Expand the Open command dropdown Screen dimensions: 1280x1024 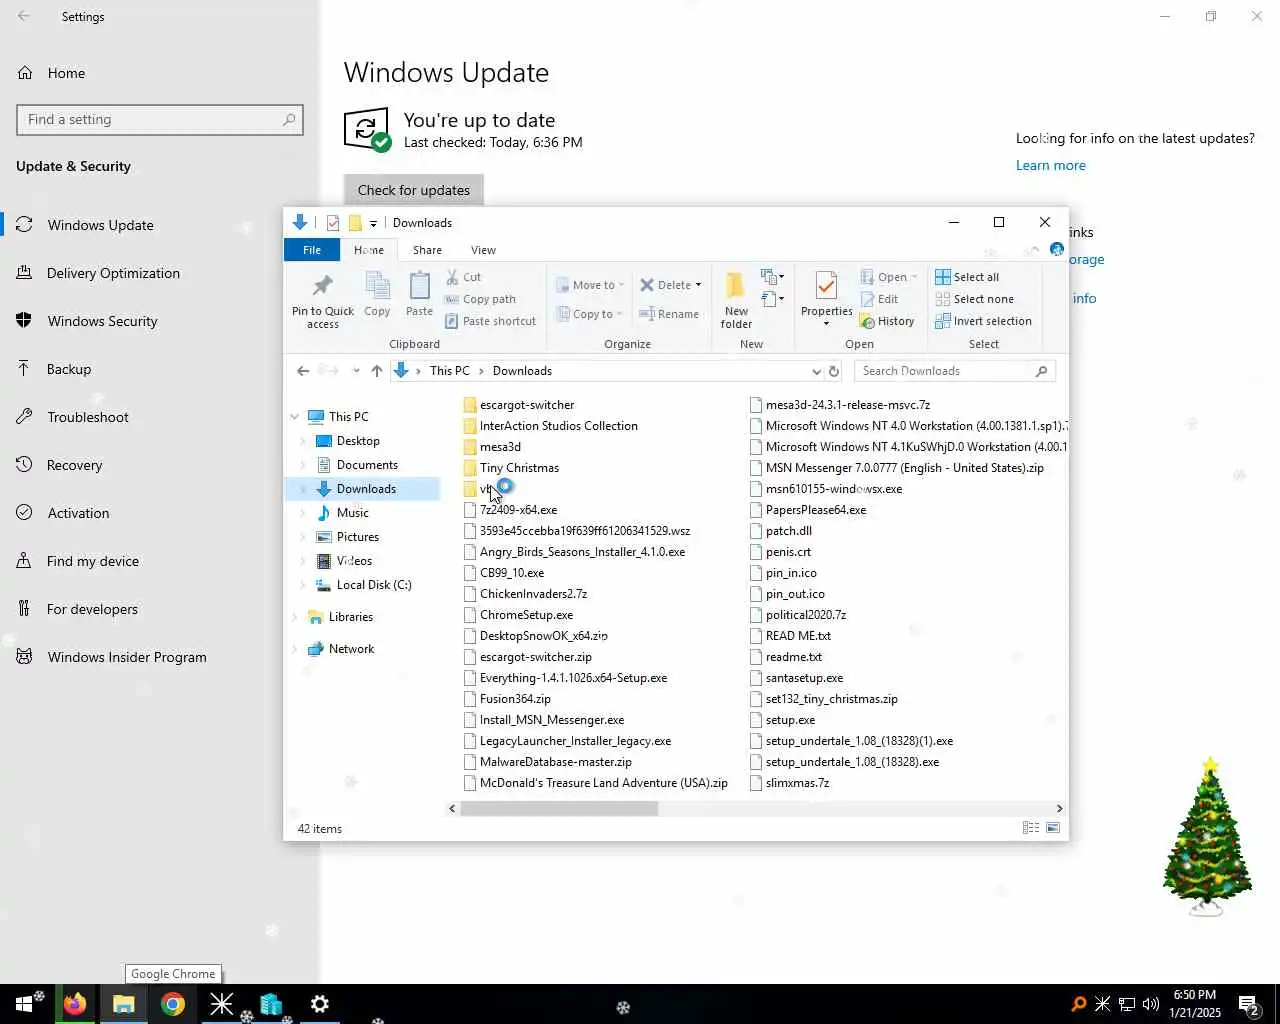click(914, 277)
